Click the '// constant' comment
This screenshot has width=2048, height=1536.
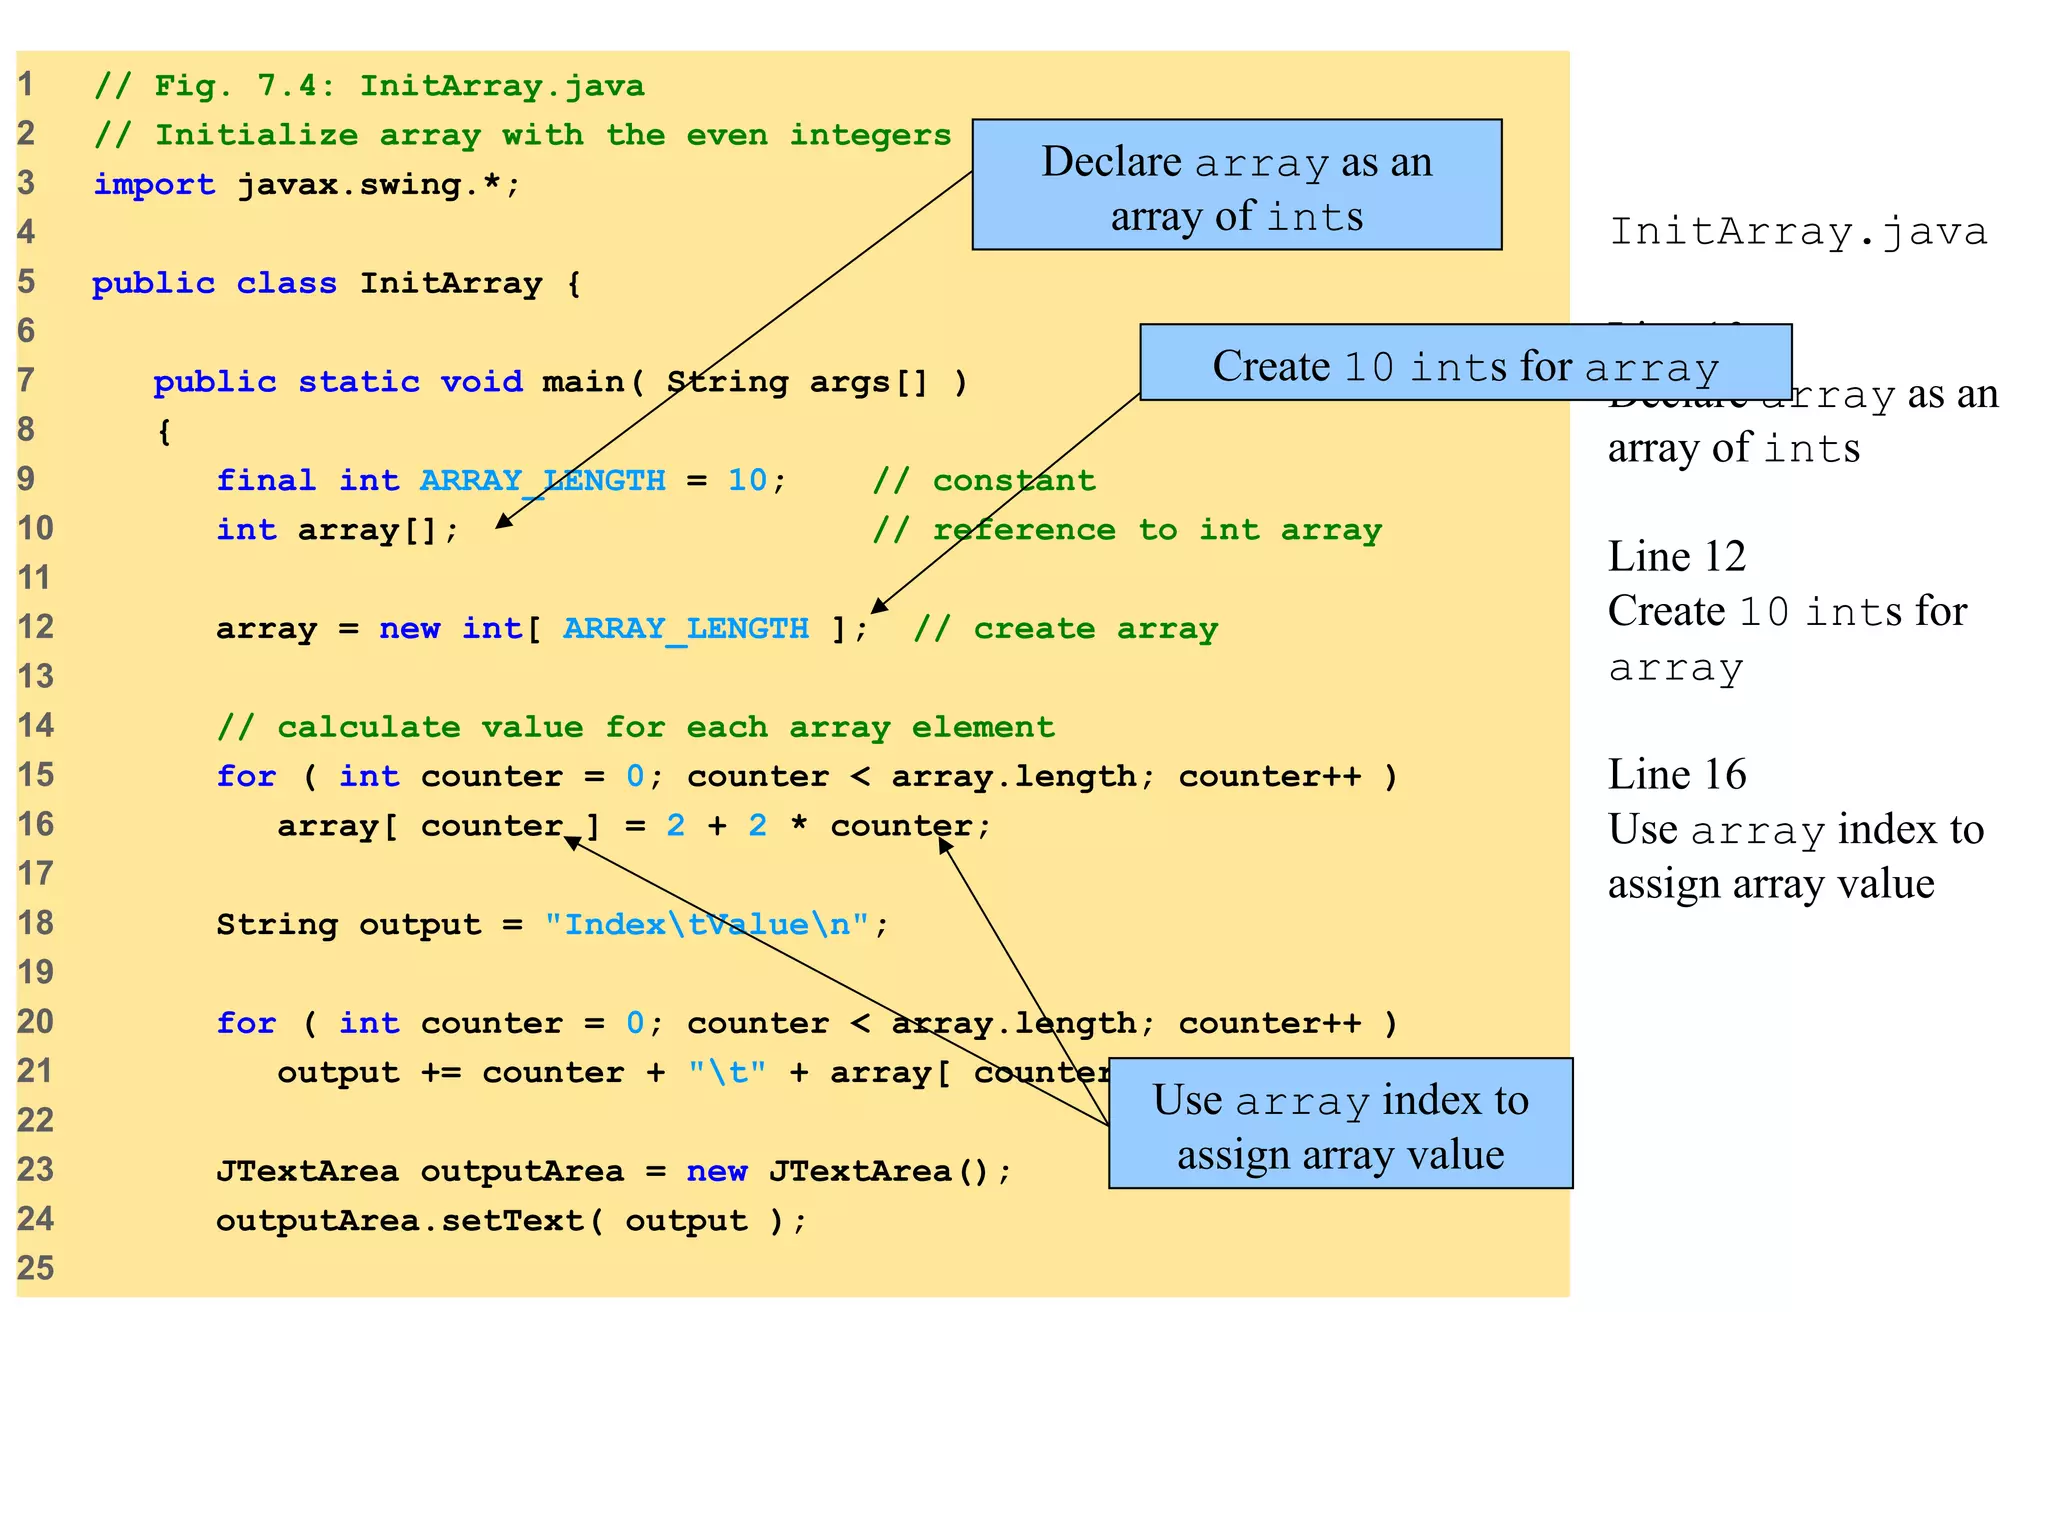[x=984, y=481]
